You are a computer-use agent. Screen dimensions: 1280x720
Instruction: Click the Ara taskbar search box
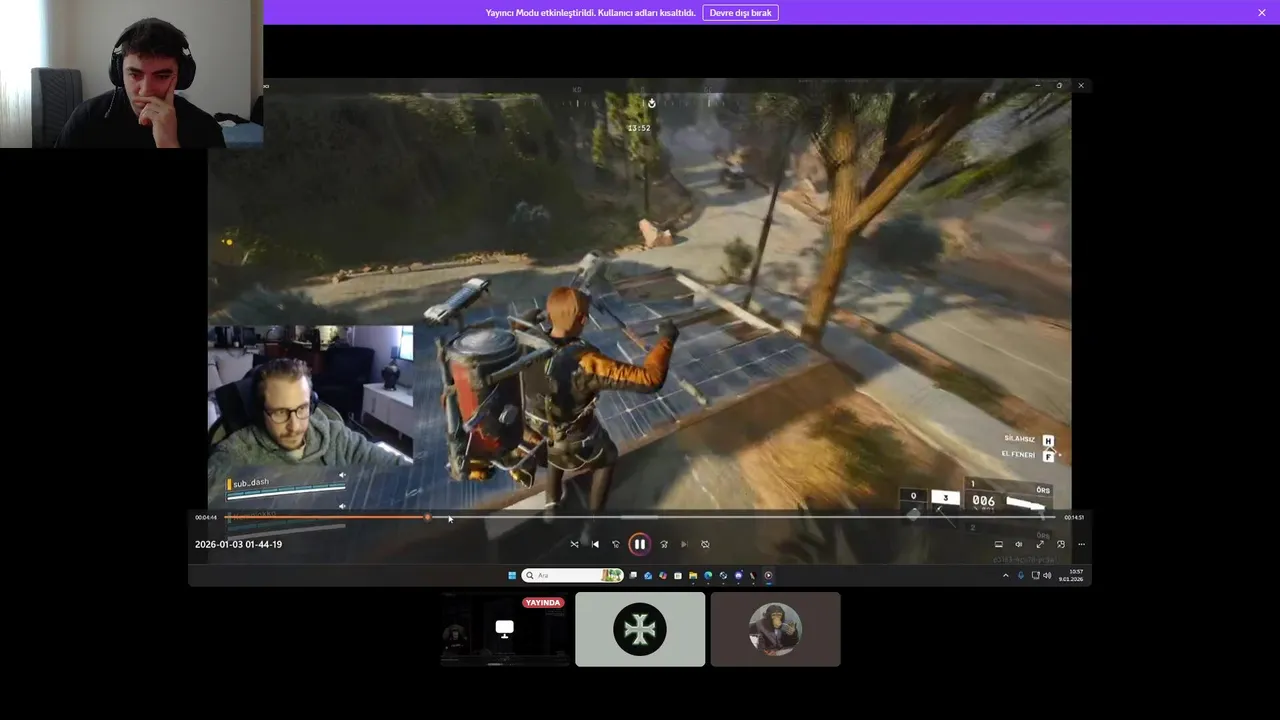click(x=572, y=575)
